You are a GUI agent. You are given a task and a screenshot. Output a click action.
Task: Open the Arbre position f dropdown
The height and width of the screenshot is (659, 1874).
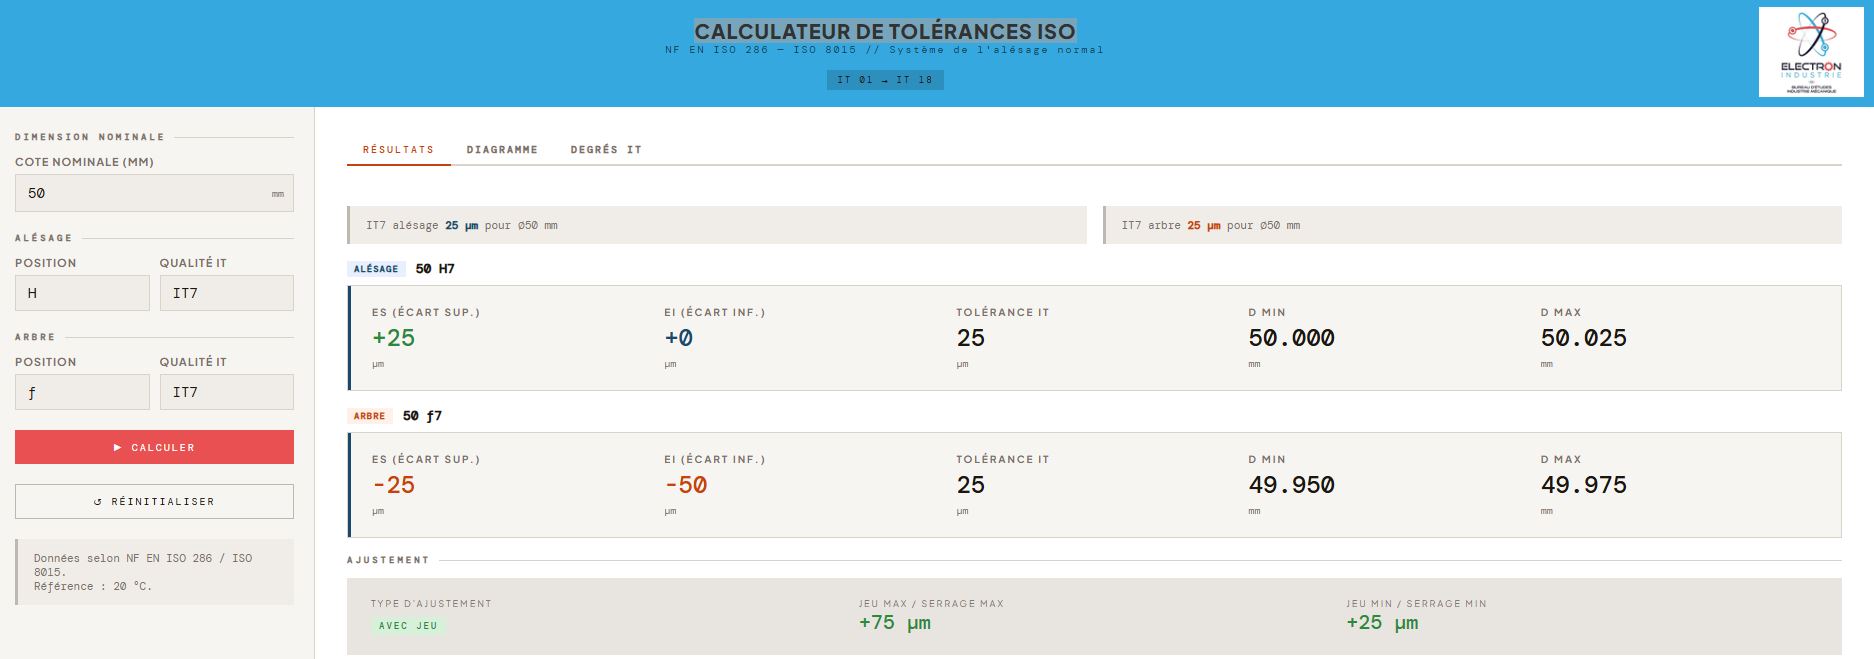click(x=82, y=392)
